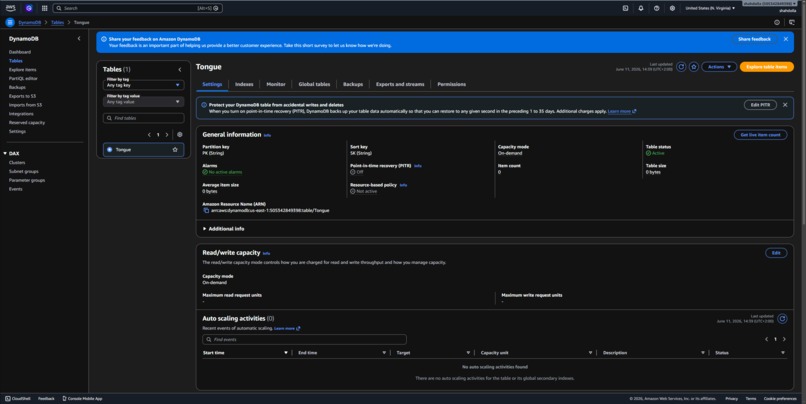806x404 pixels.
Task: Open Learn more link in PITR notice
Action: [x=622, y=112]
